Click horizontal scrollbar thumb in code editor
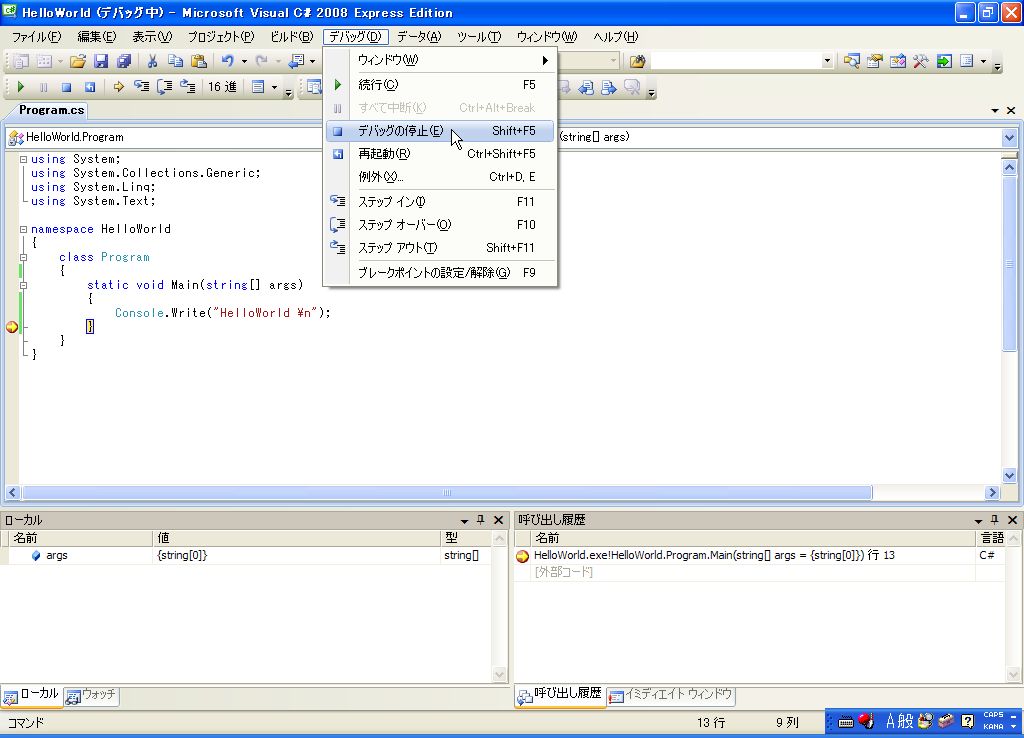This screenshot has height=738, width=1024. pyautogui.click(x=447, y=492)
